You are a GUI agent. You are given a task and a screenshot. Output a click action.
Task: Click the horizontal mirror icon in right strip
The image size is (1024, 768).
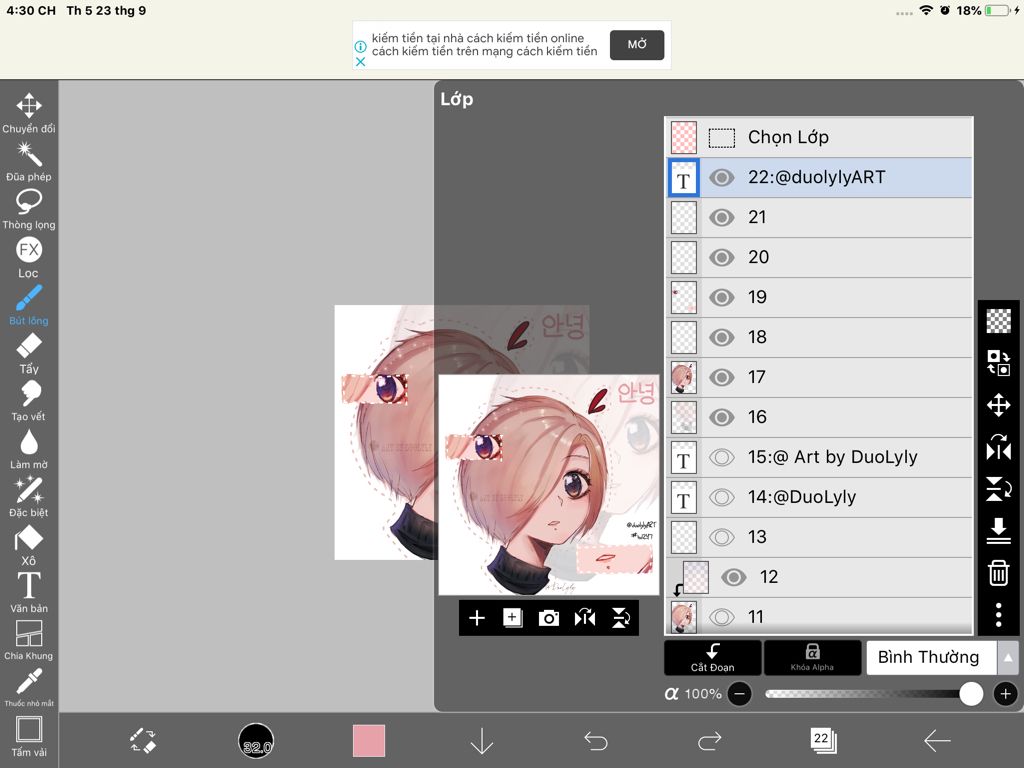tap(999, 448)
